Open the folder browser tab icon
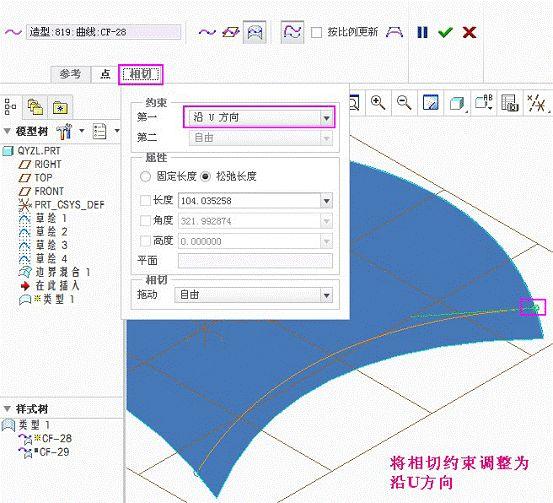This screenshot has height=503, width=553. coord(35,107)
